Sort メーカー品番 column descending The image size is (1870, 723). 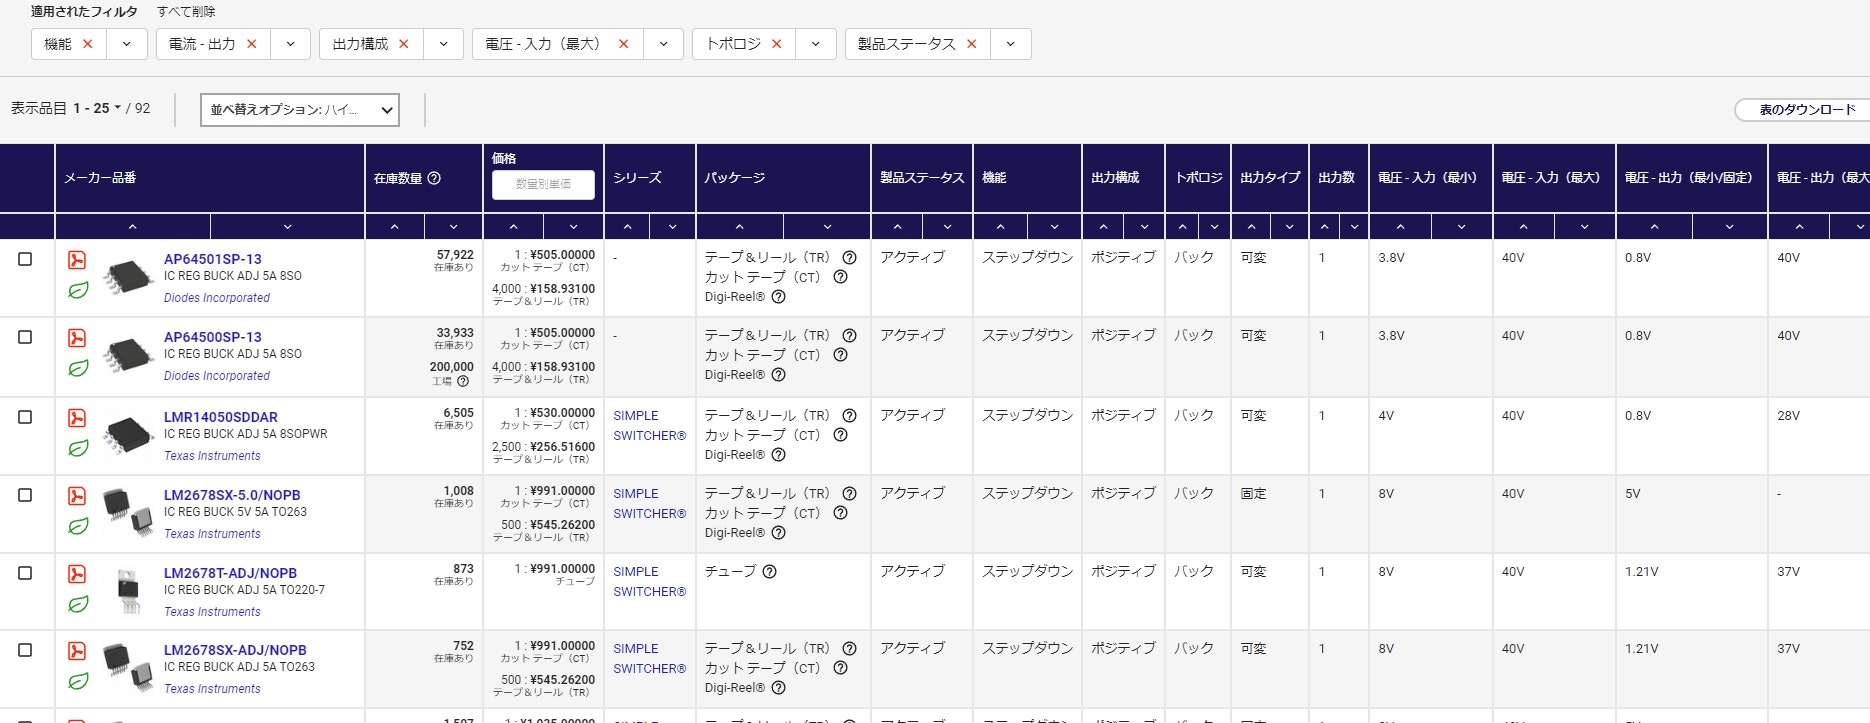(287, 227)
